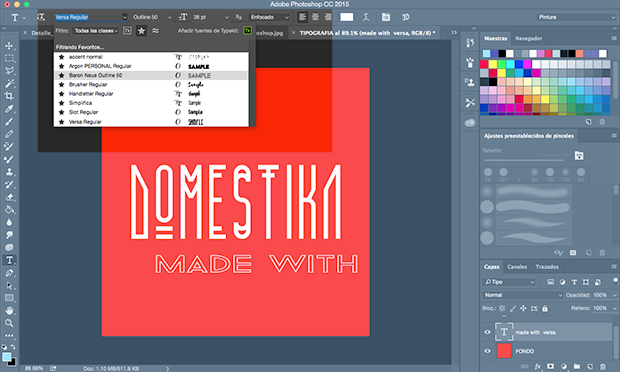This screenshot has height=372, width=620.
Task: Select the Eyedropper tool
Action: tap(9, 109)
